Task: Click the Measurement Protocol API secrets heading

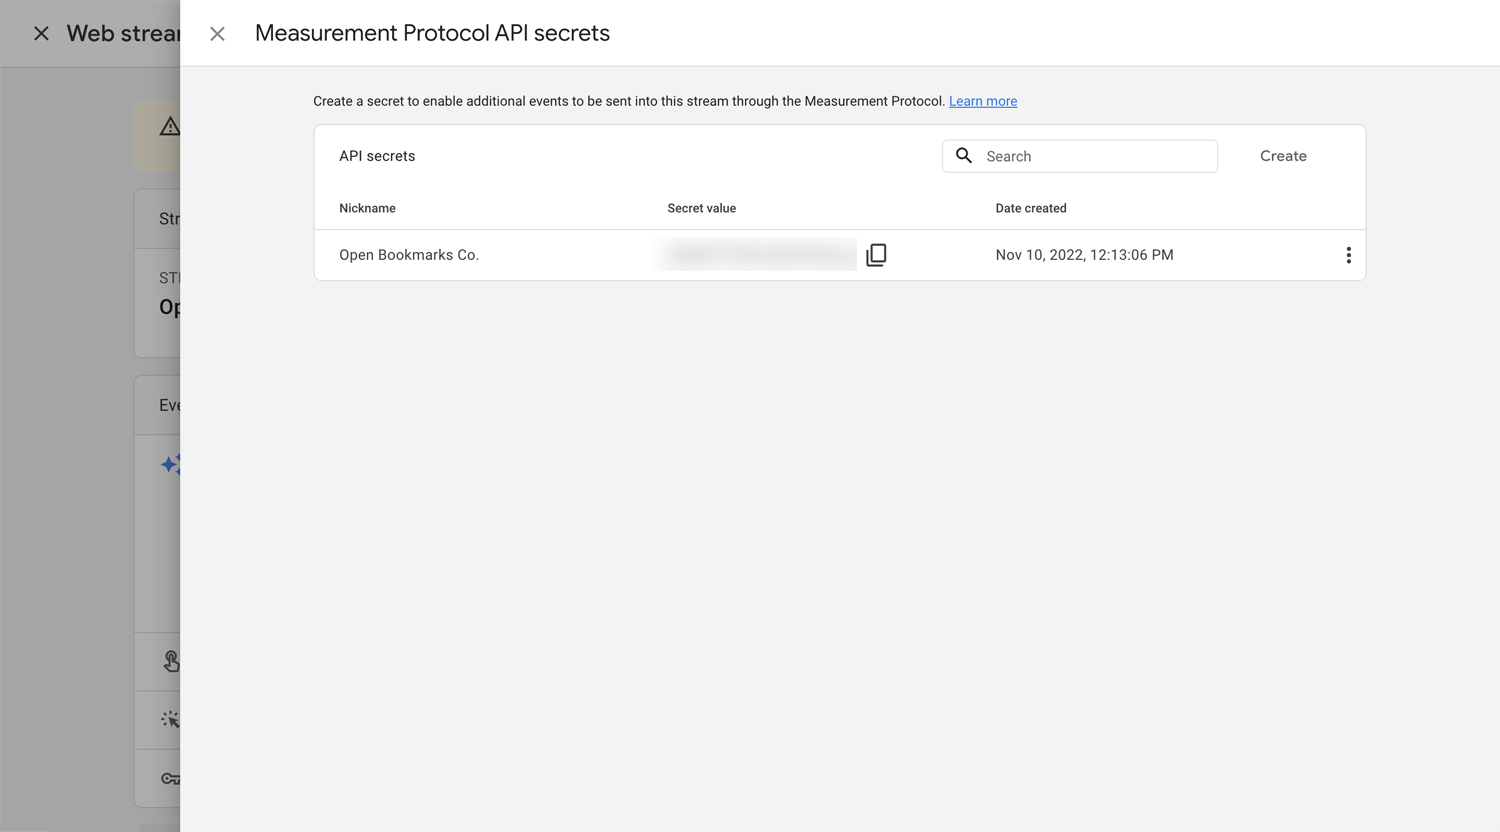Action: (x=432, y=33)
